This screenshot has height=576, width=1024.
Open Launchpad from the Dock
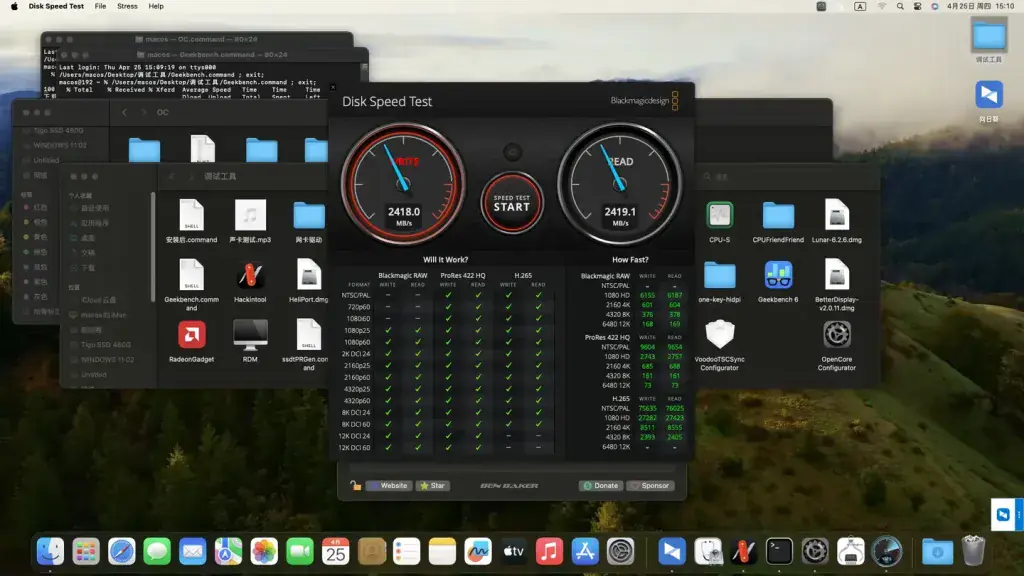(x=86, y=552)
